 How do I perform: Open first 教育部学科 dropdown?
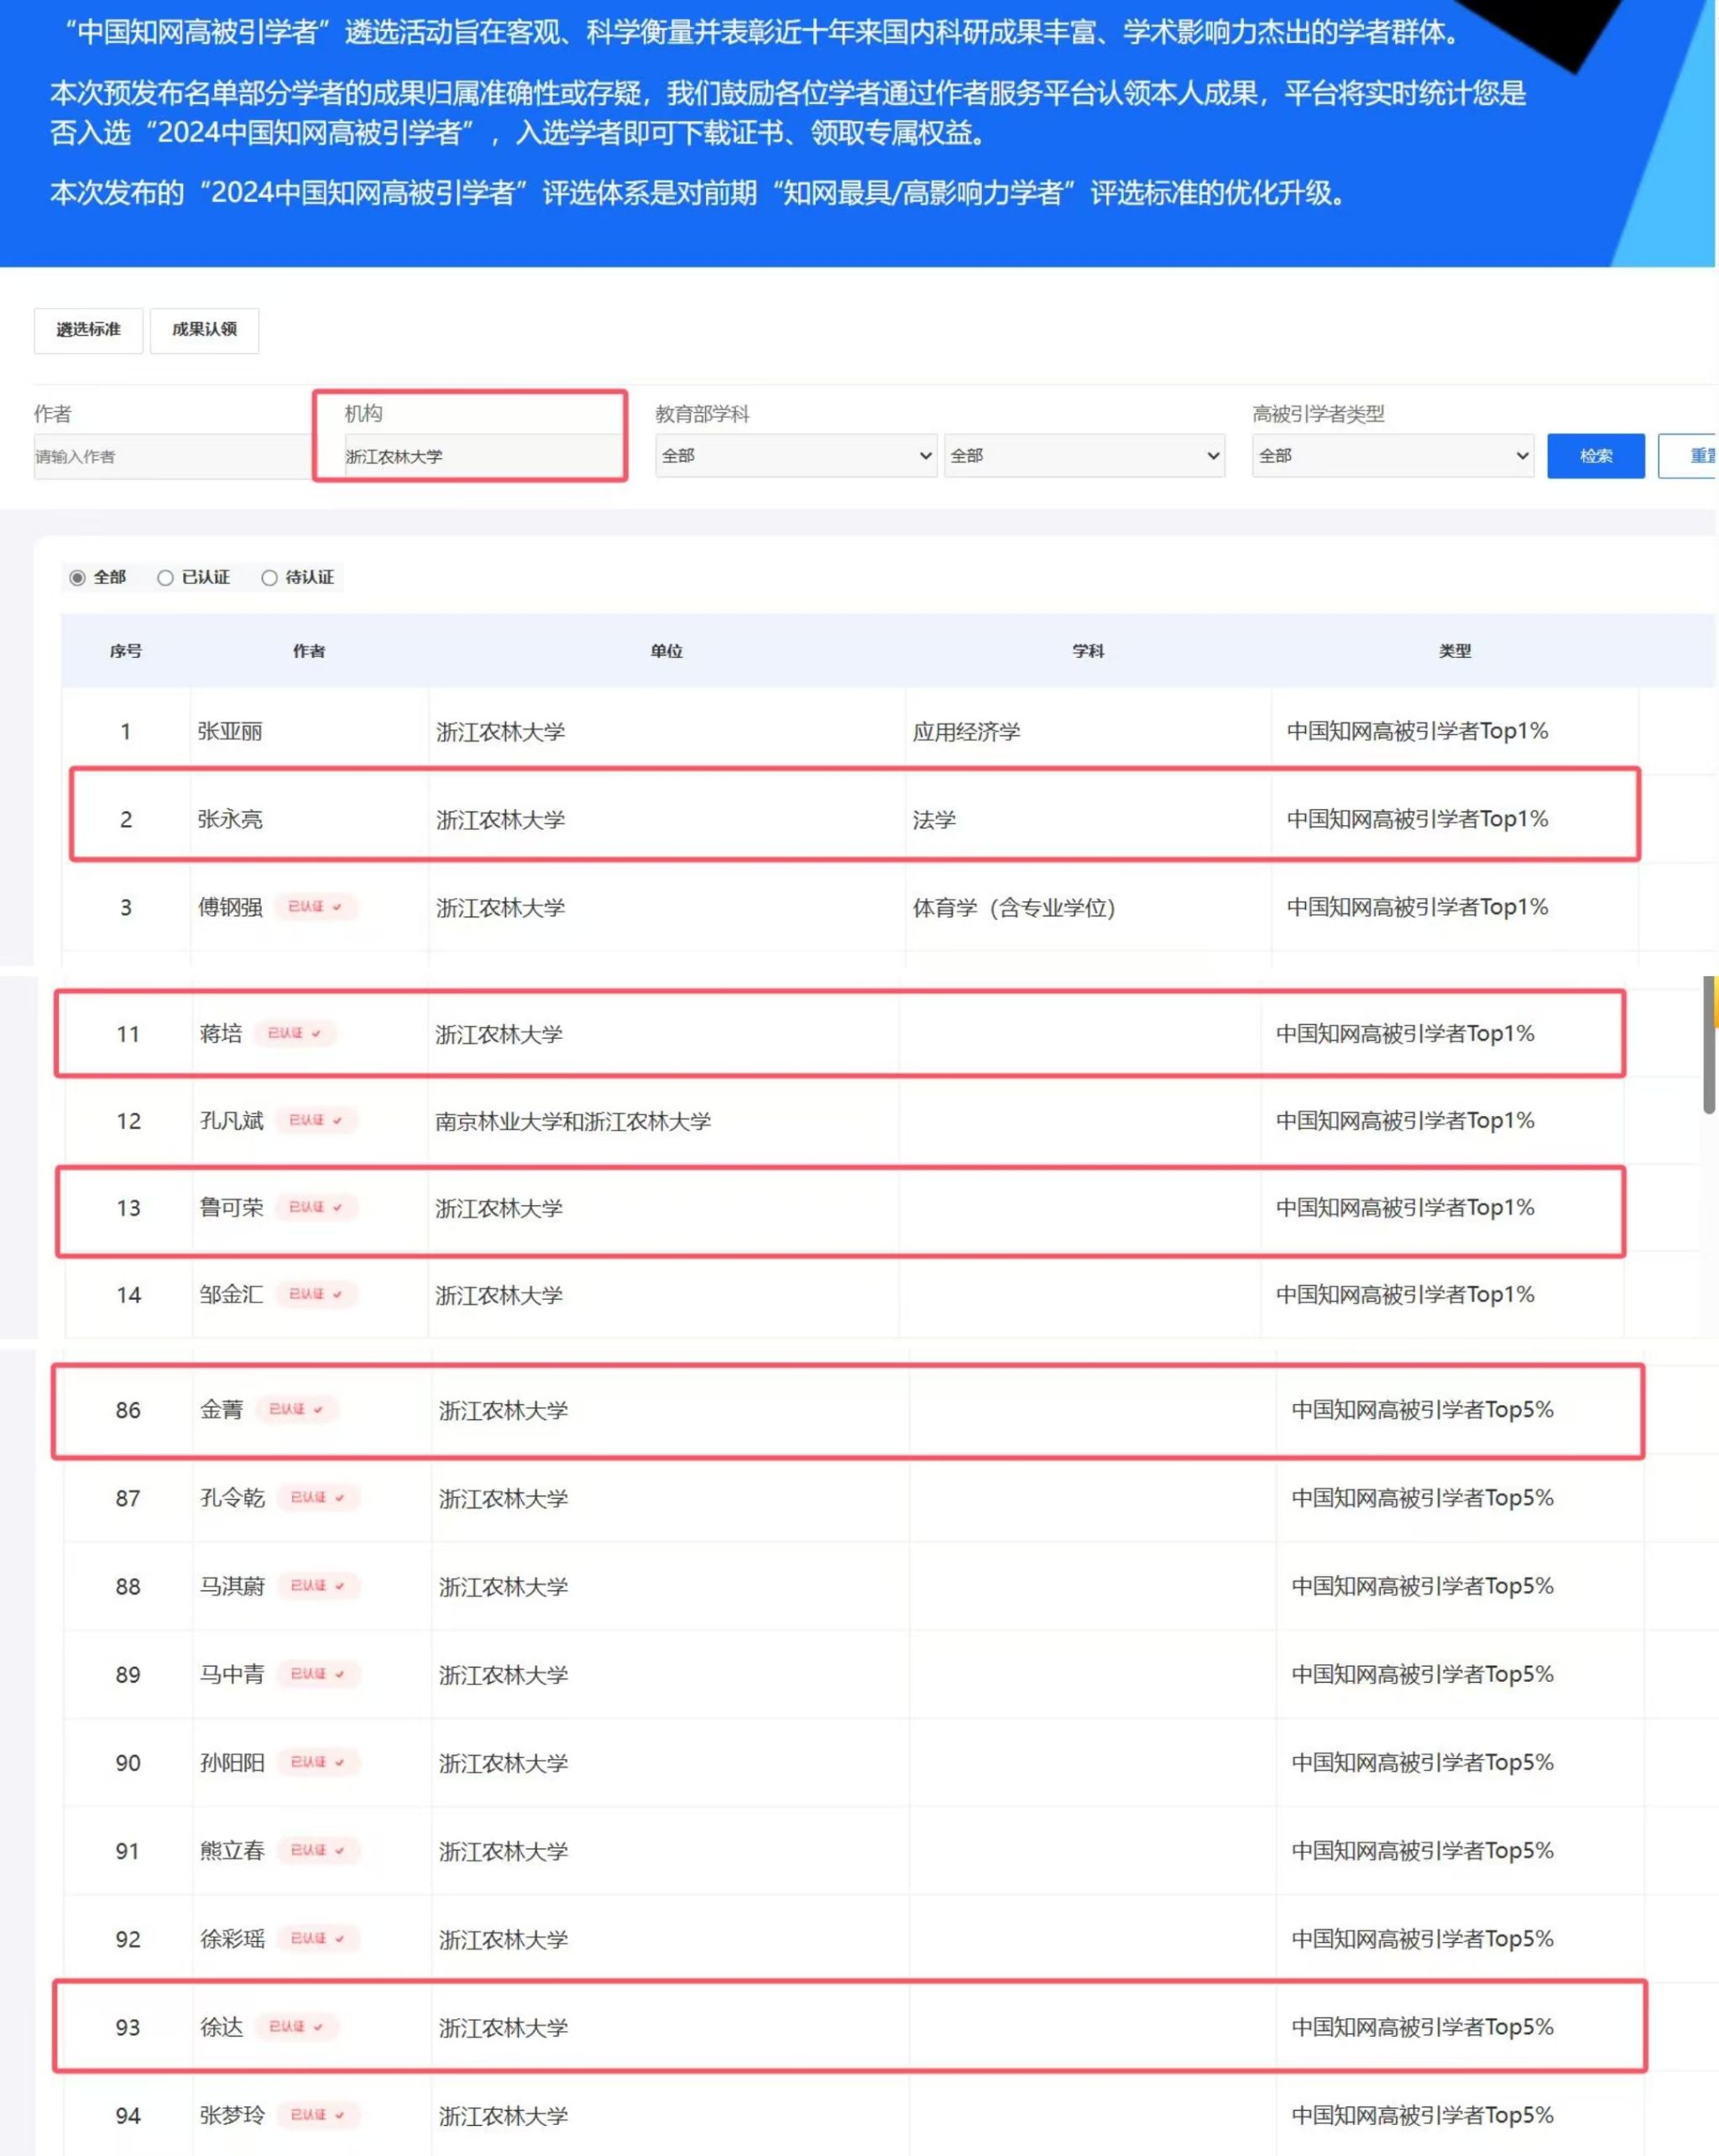point(796,456)
